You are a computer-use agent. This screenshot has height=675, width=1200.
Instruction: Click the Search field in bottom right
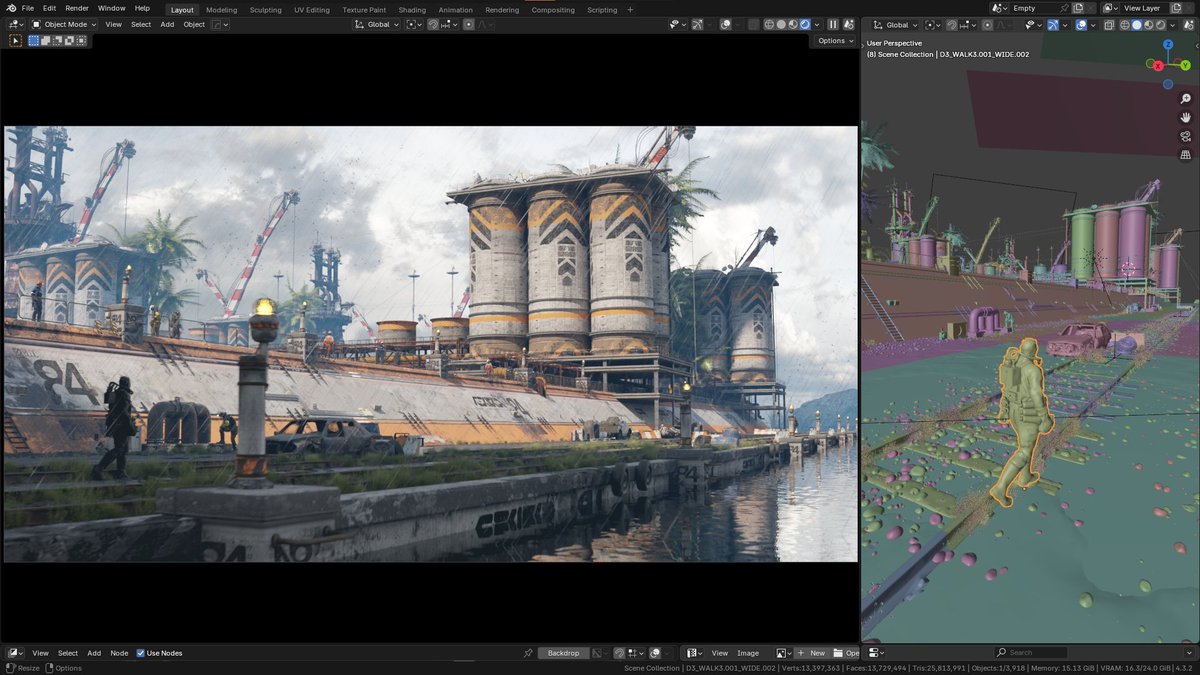pyautogui.click(x=1031, y=653)
